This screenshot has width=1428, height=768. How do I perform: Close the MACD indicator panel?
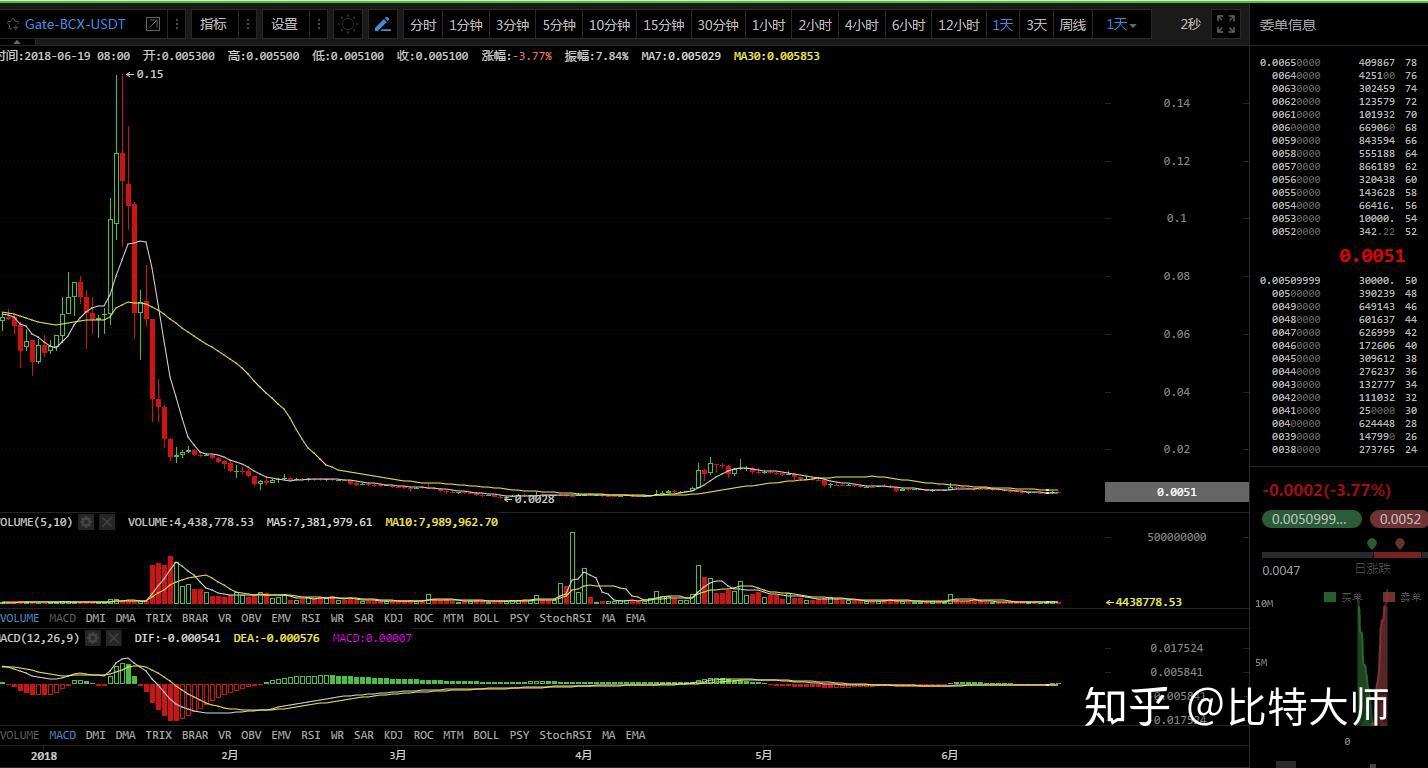[113, 638]
